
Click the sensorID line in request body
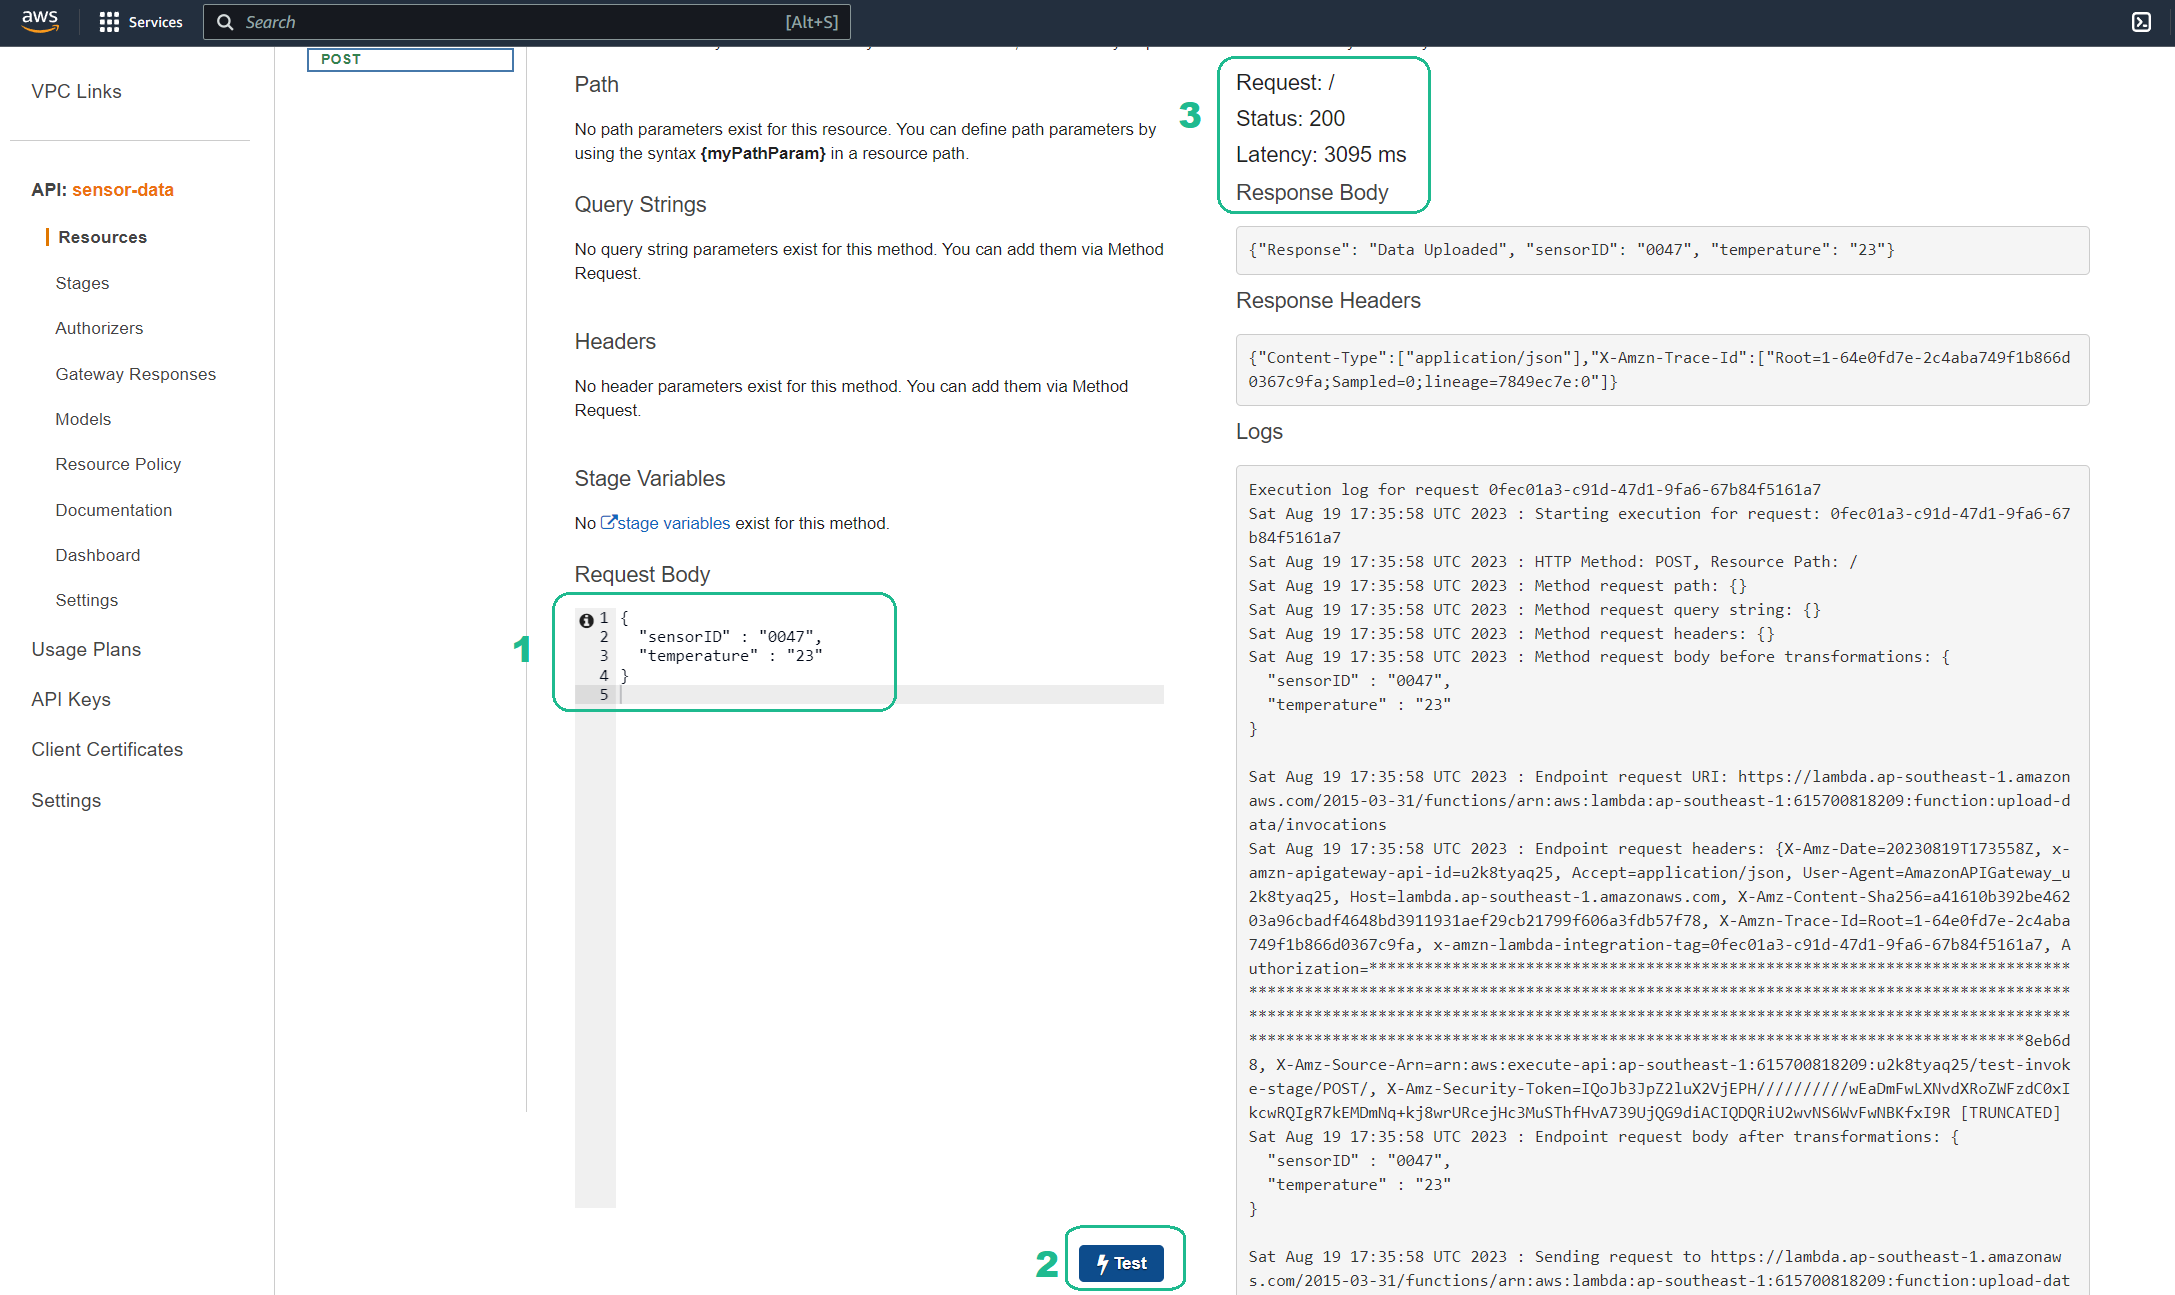click(730, 637)
